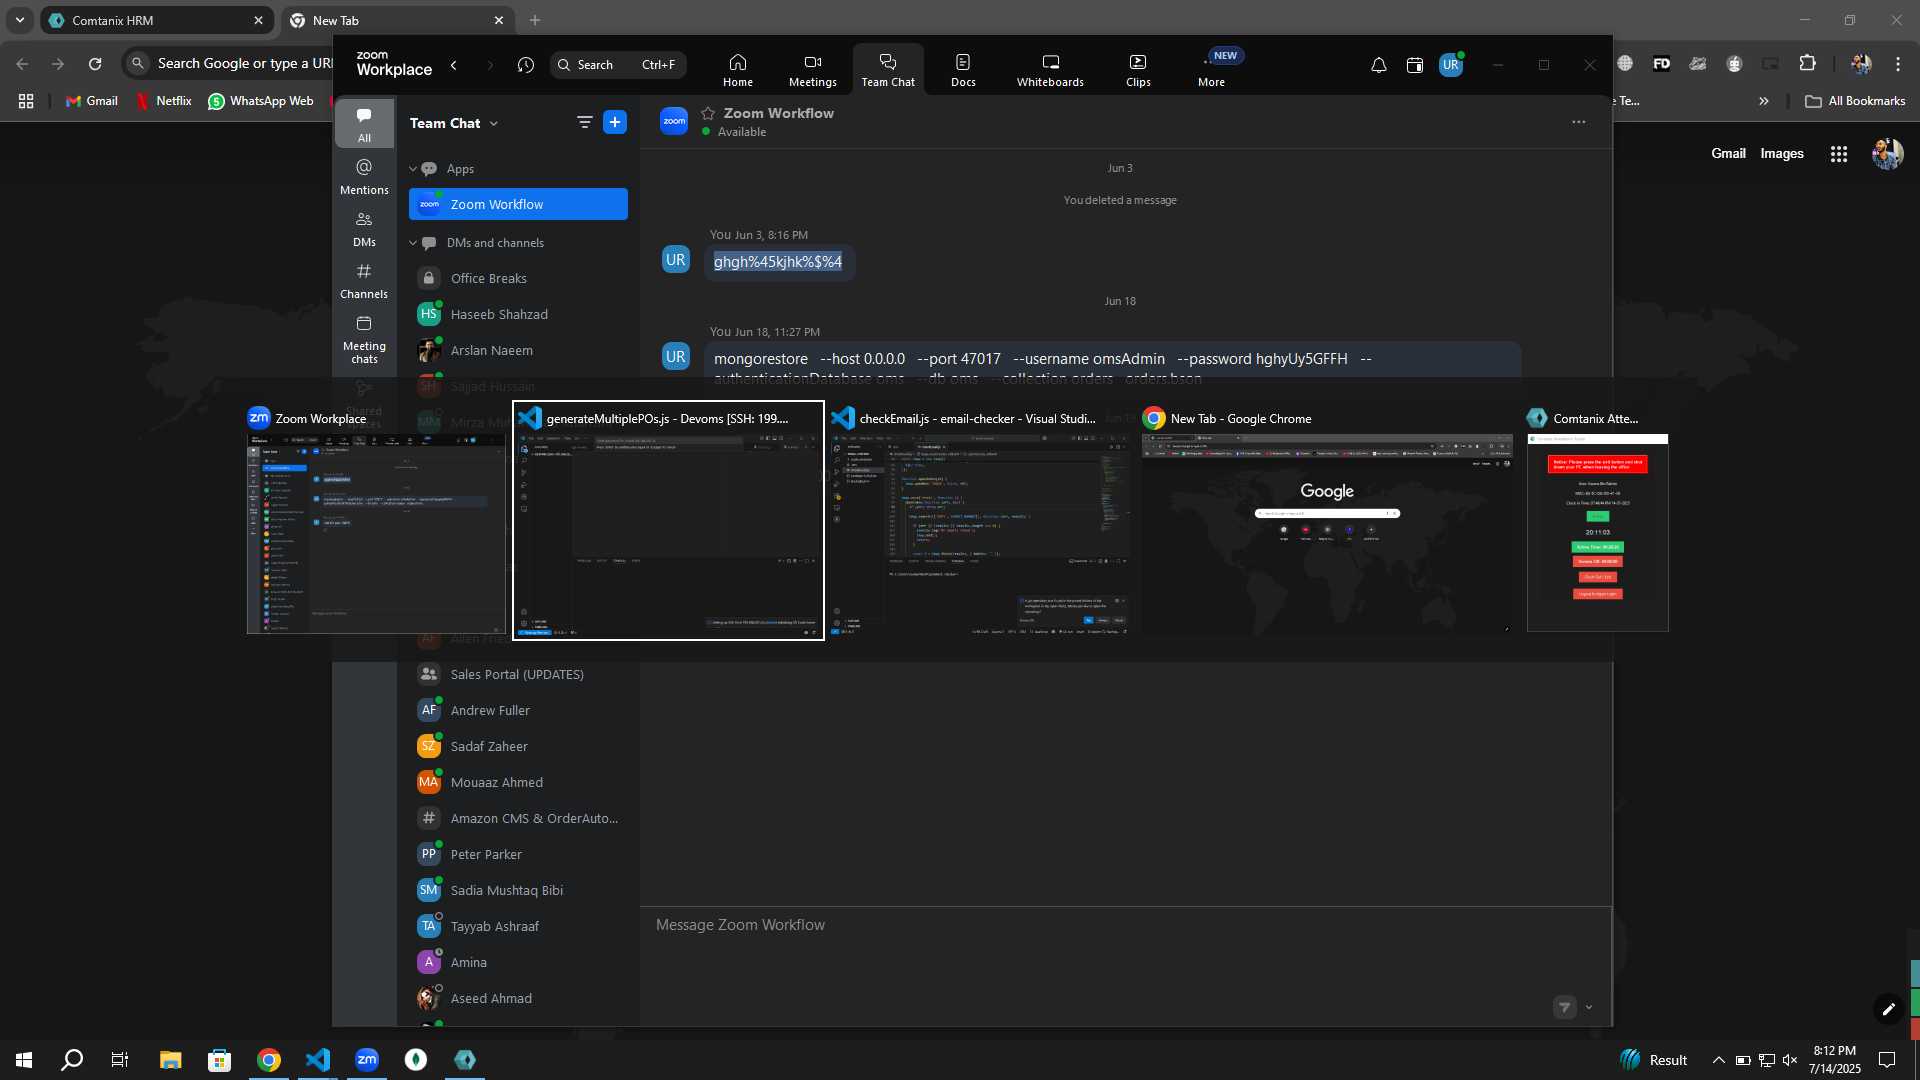This screenshot has width=1920, height=1080.
Task: Open Tayyab Ashraaf chat
Action: tap(518, 926)
